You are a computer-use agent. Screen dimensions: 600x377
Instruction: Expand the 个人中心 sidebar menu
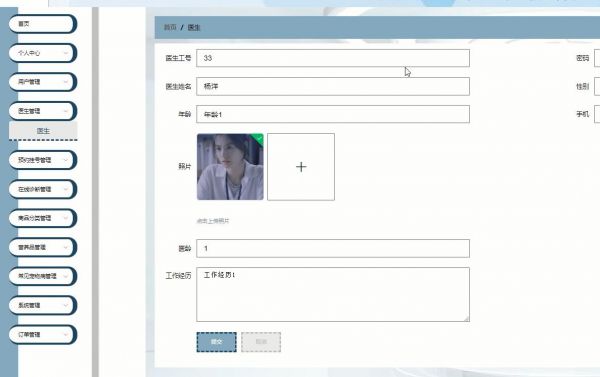[42, 53]
